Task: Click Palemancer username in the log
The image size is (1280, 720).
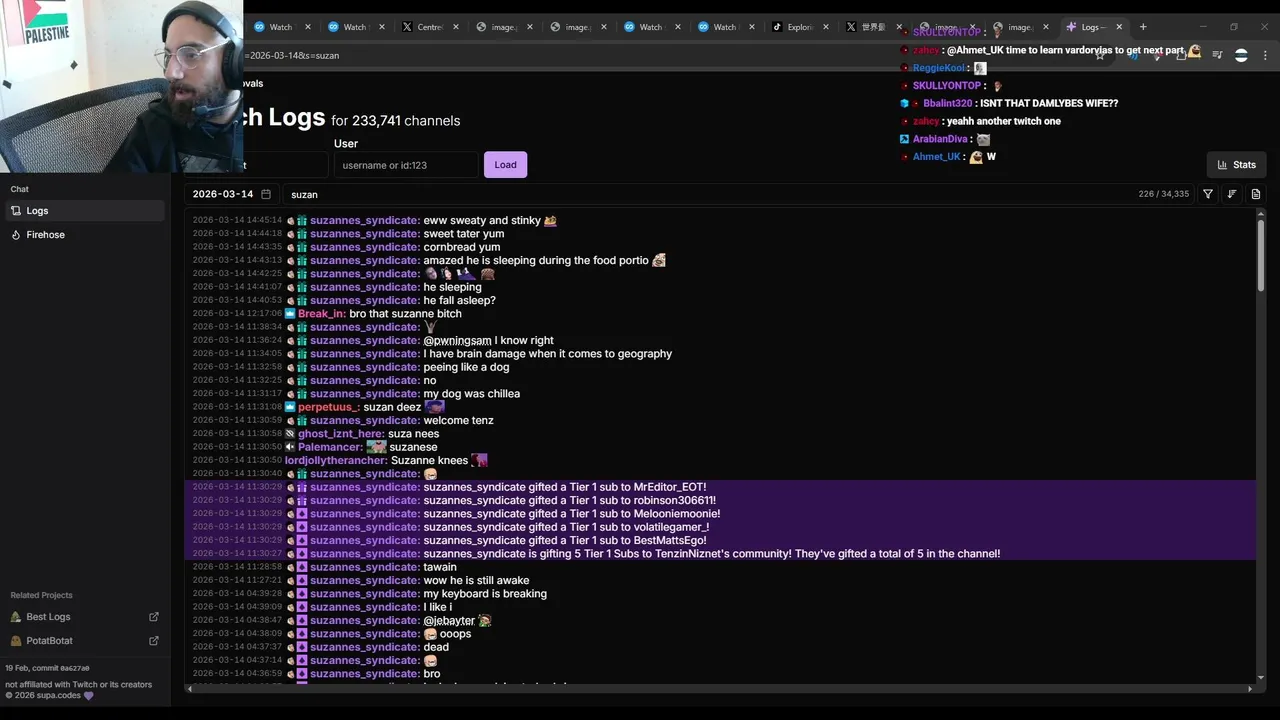Action: 330,447
